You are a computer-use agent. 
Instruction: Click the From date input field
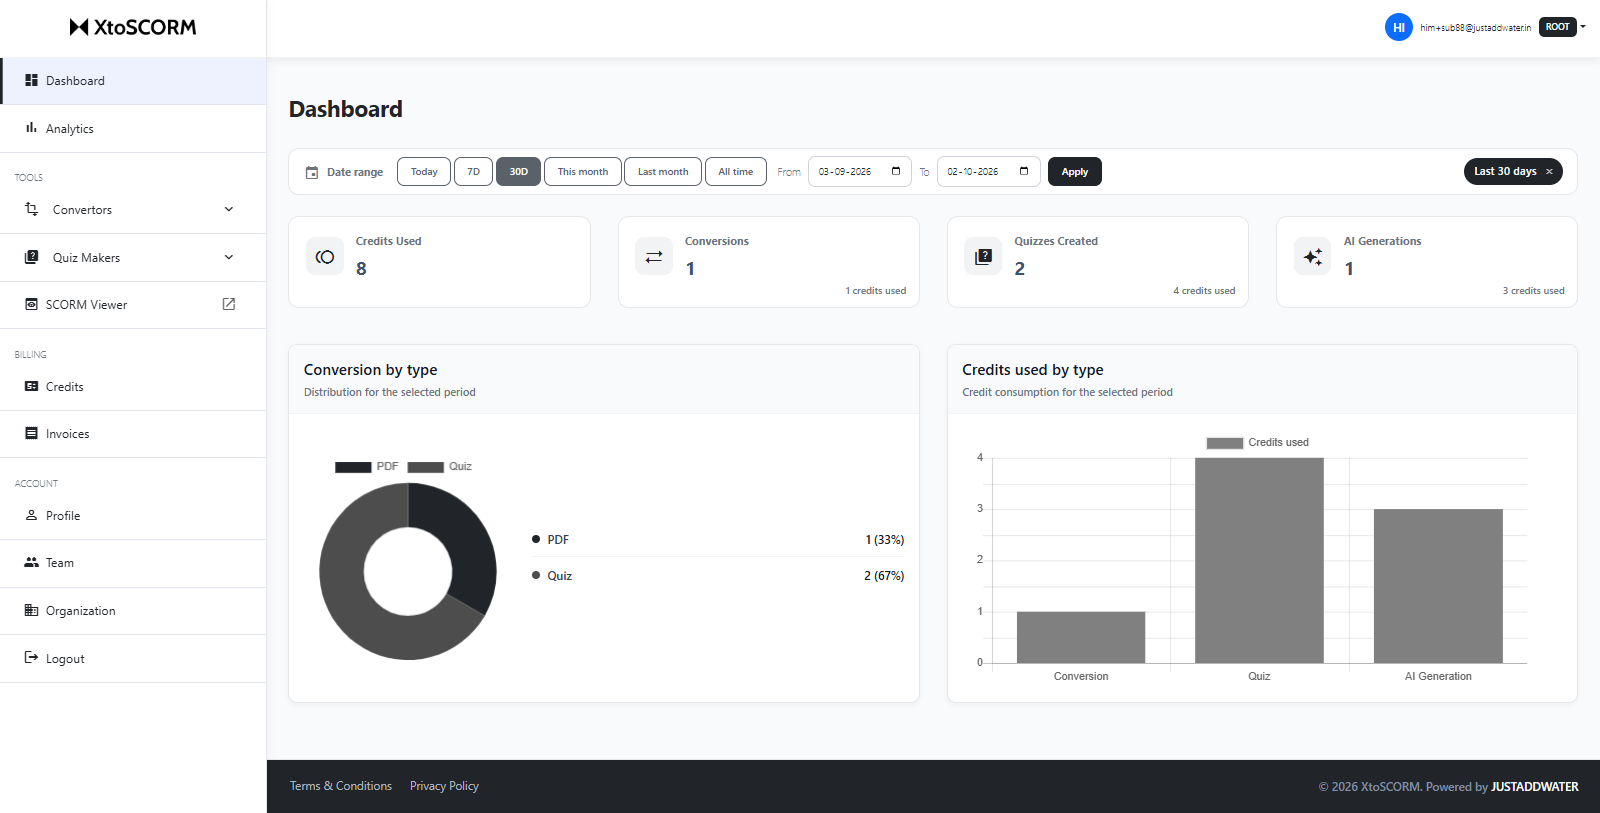coord(860,172)
